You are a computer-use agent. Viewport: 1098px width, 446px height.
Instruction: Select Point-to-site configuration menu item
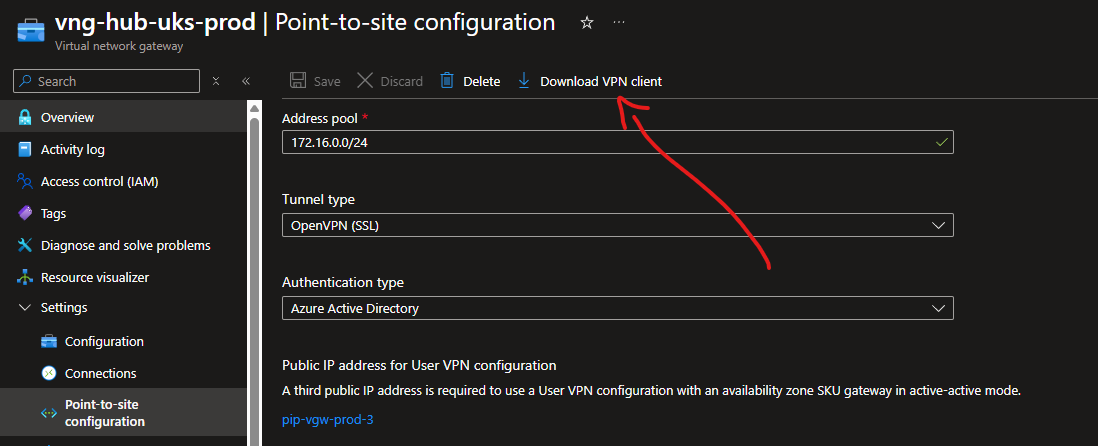click(x=123, y=413)
